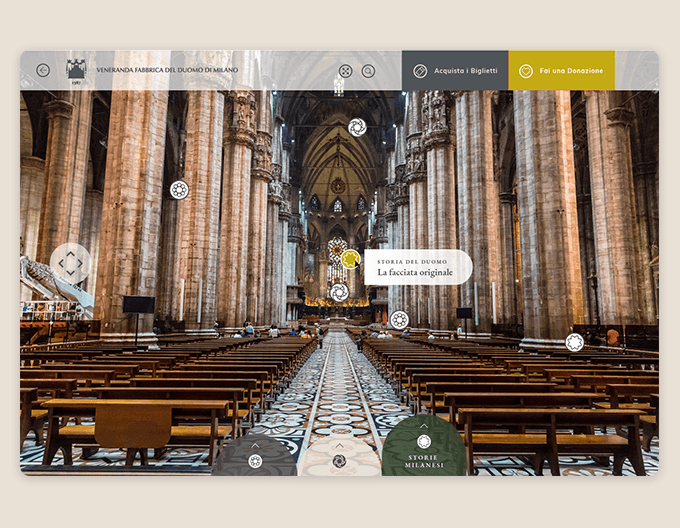Click the white hotspot on the left column
The height and width of the screenshot is (528, 680).
179,189
